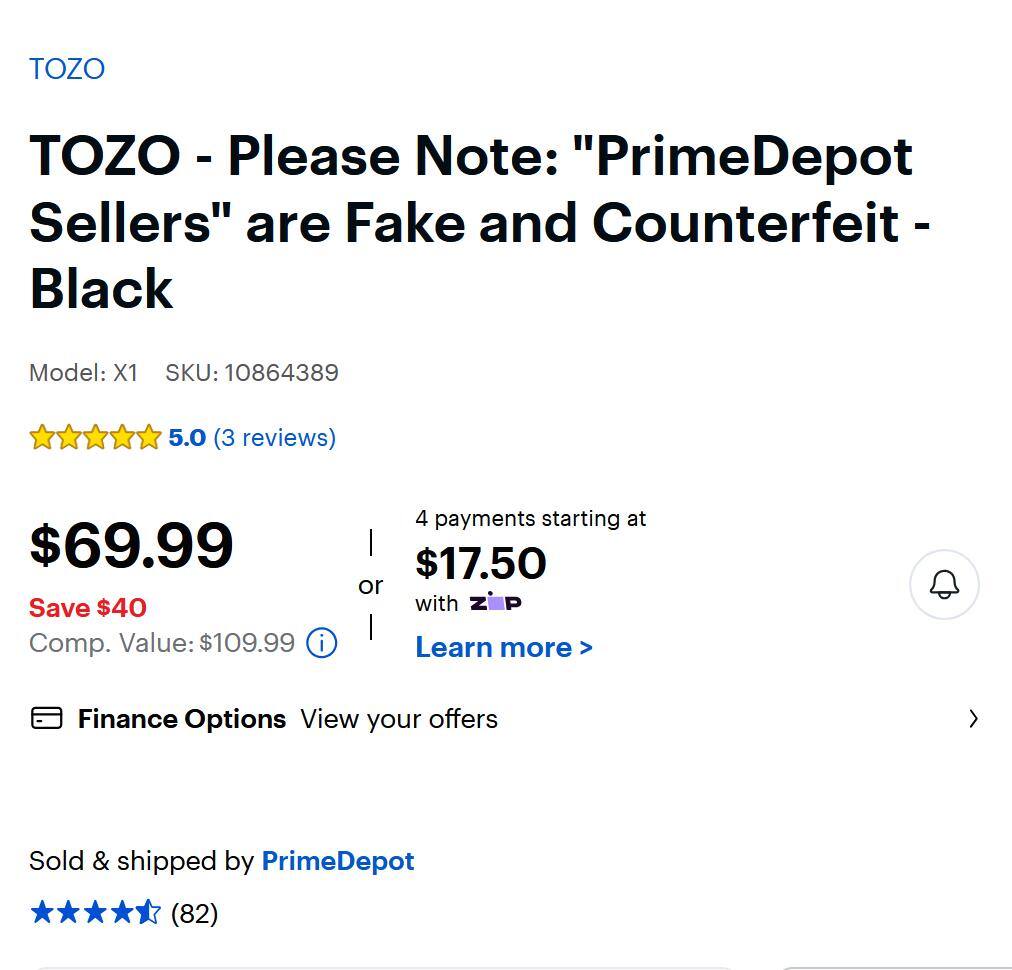Click the price alert bell icon

click(944, 585)
